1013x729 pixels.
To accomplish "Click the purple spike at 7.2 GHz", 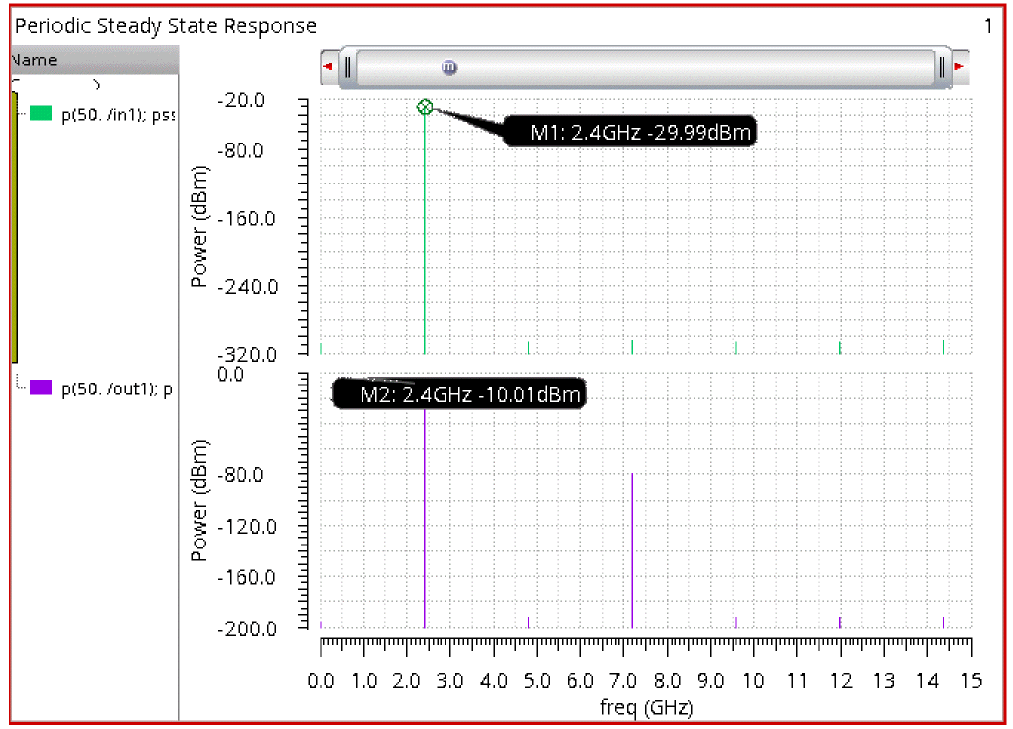I will pos(632,550).
